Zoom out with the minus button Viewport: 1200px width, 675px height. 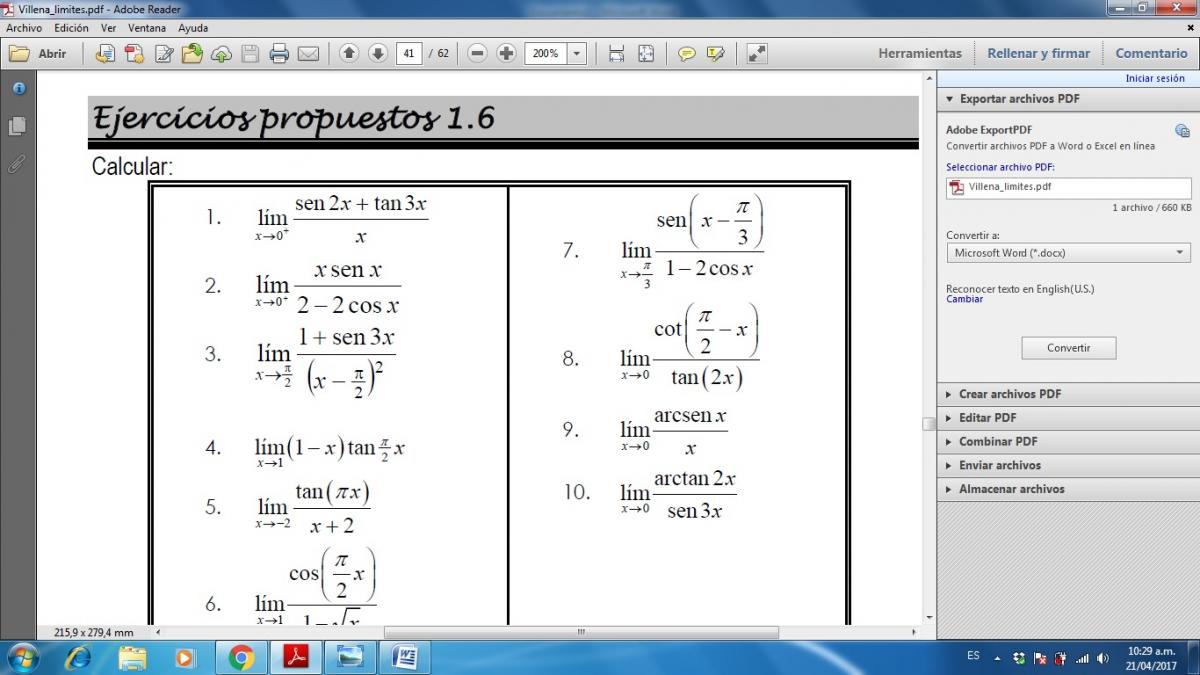[478, 54]
